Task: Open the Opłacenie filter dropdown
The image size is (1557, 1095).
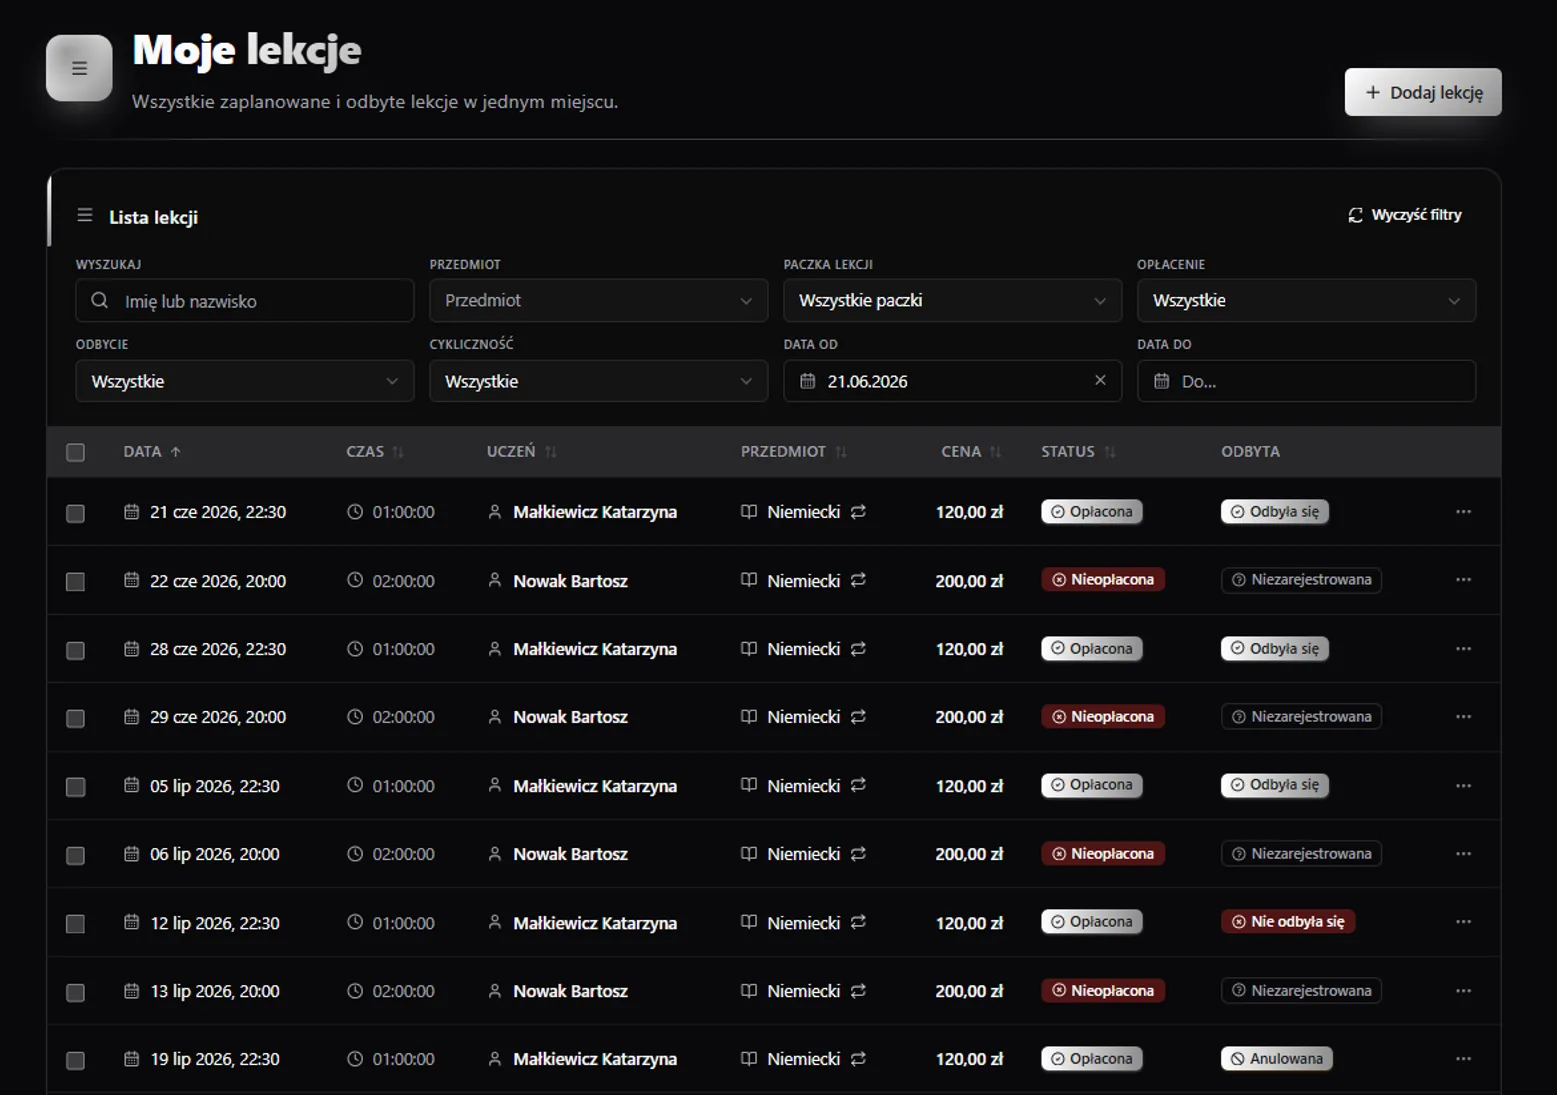Action: click(x=1306, y=300)
